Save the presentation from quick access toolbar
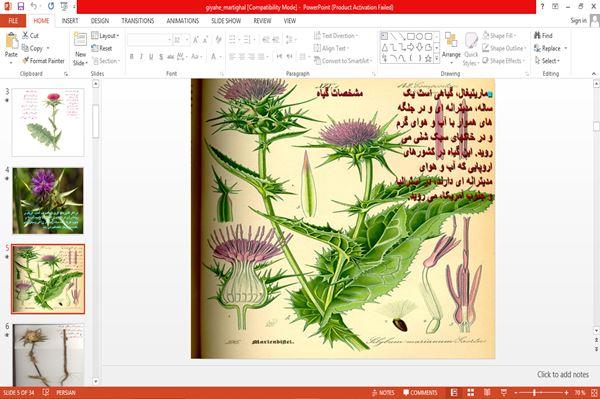This screenshot has height=399, width=600. 21,6
